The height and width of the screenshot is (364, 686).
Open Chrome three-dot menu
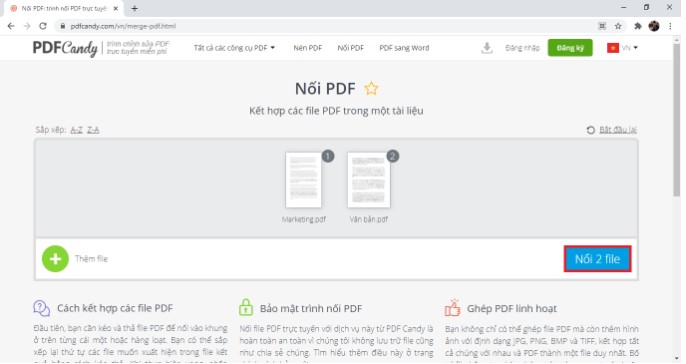[x=670, y=26]
